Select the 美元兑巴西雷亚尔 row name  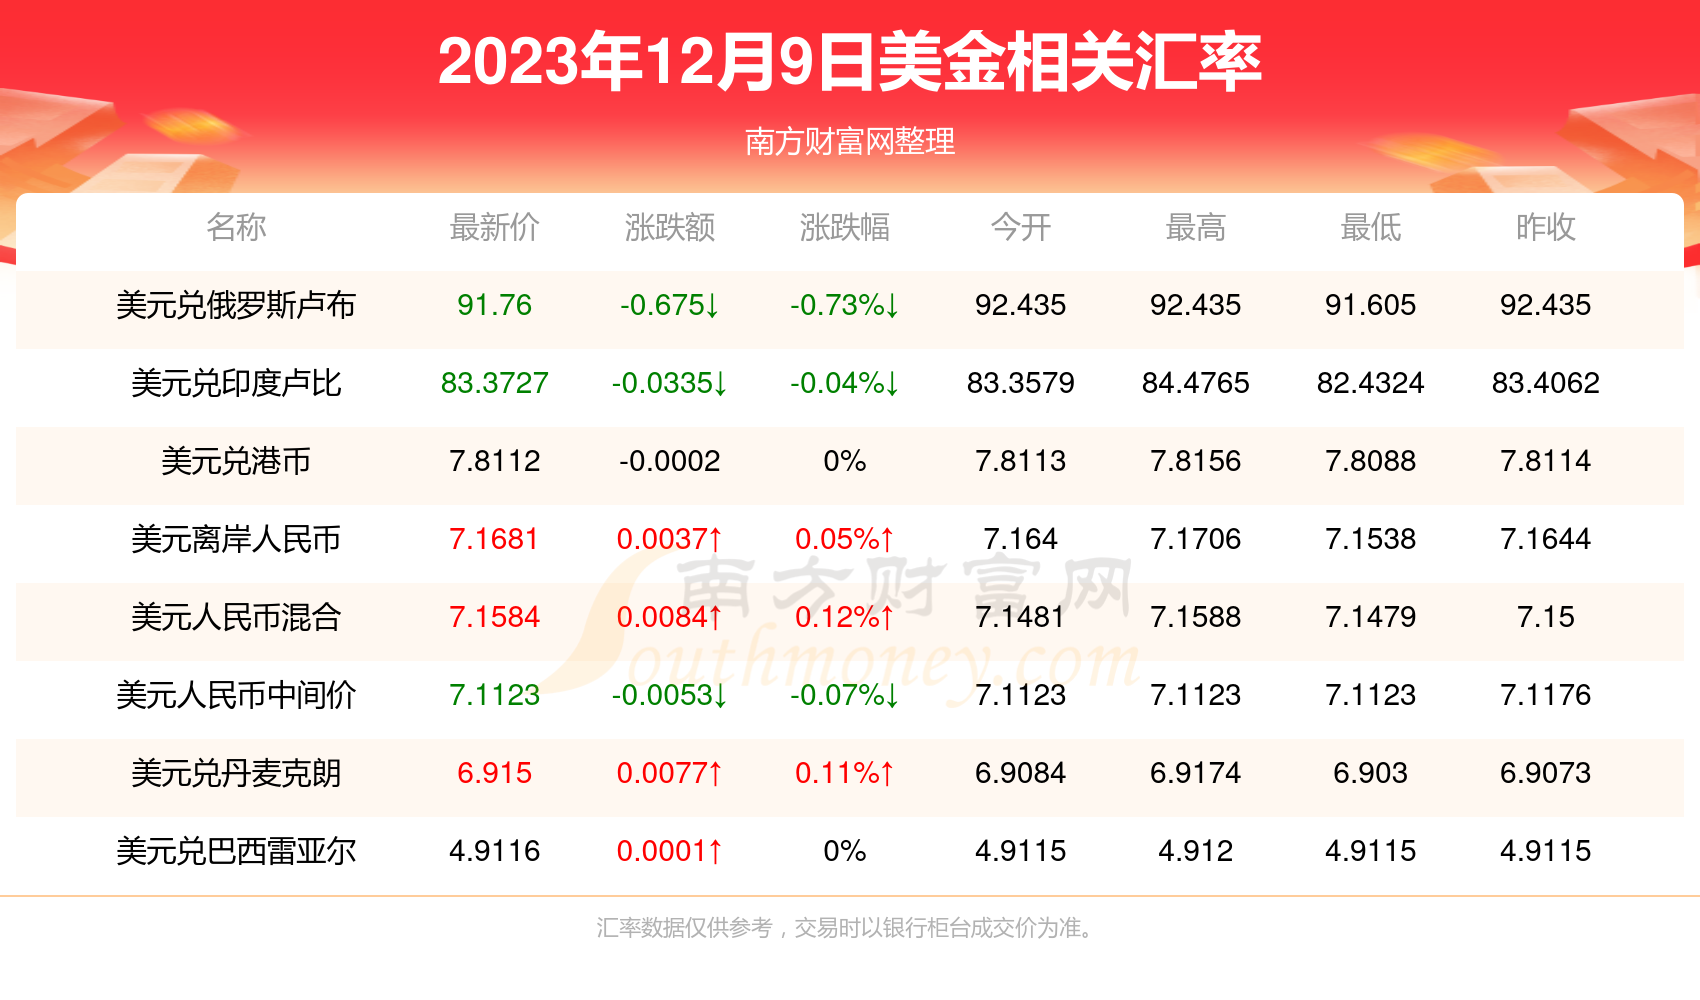(x=236, y=851)
